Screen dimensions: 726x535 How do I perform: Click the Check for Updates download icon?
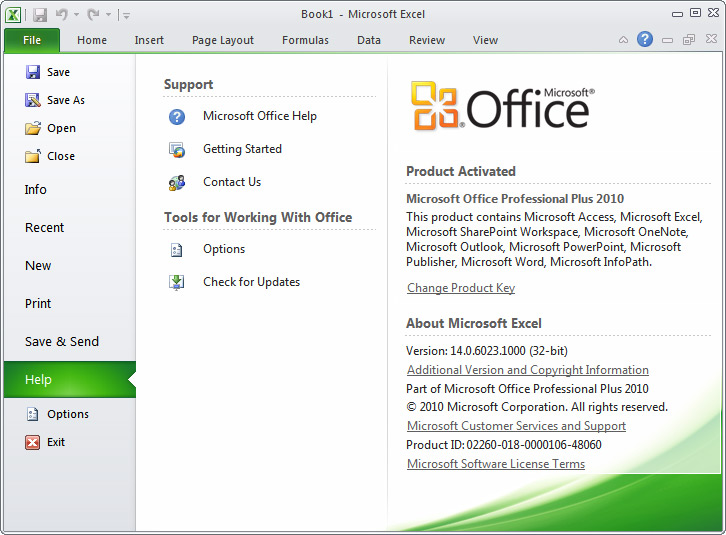coord(176,282)
